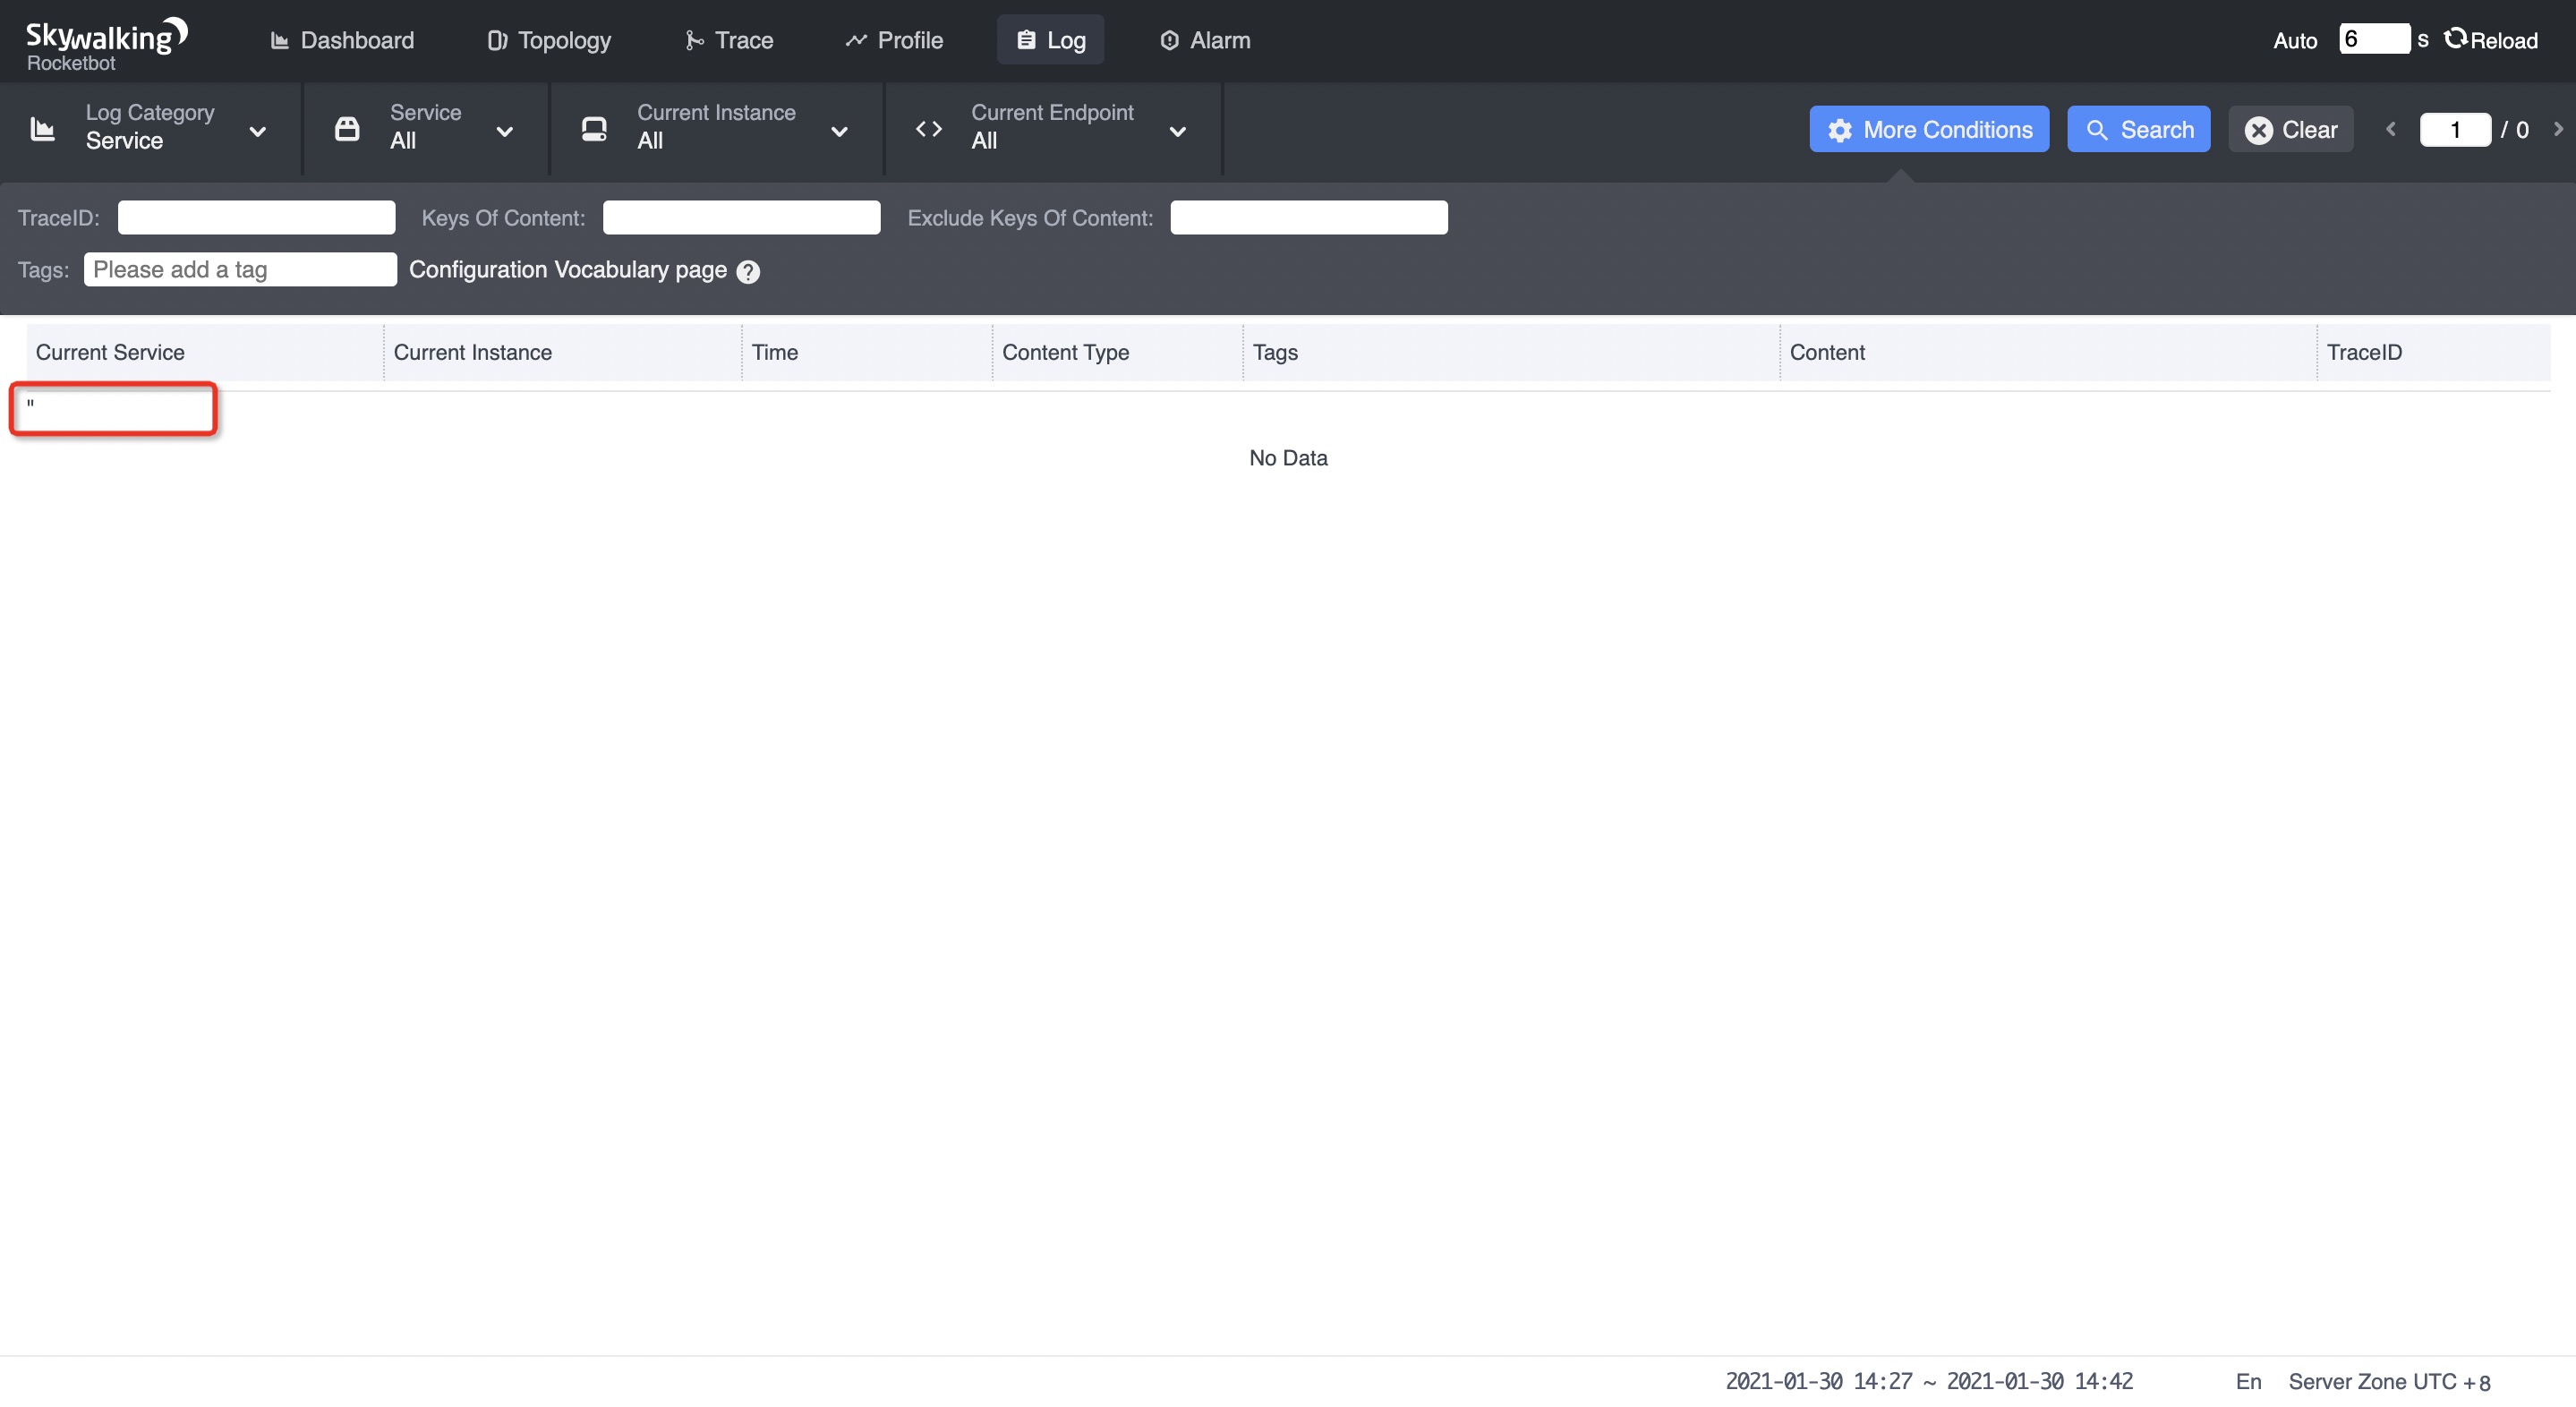The width and height of the screenshot is (2576, 1407).
Task: Click the Reload refresh icon
Action: (2455, 39)
